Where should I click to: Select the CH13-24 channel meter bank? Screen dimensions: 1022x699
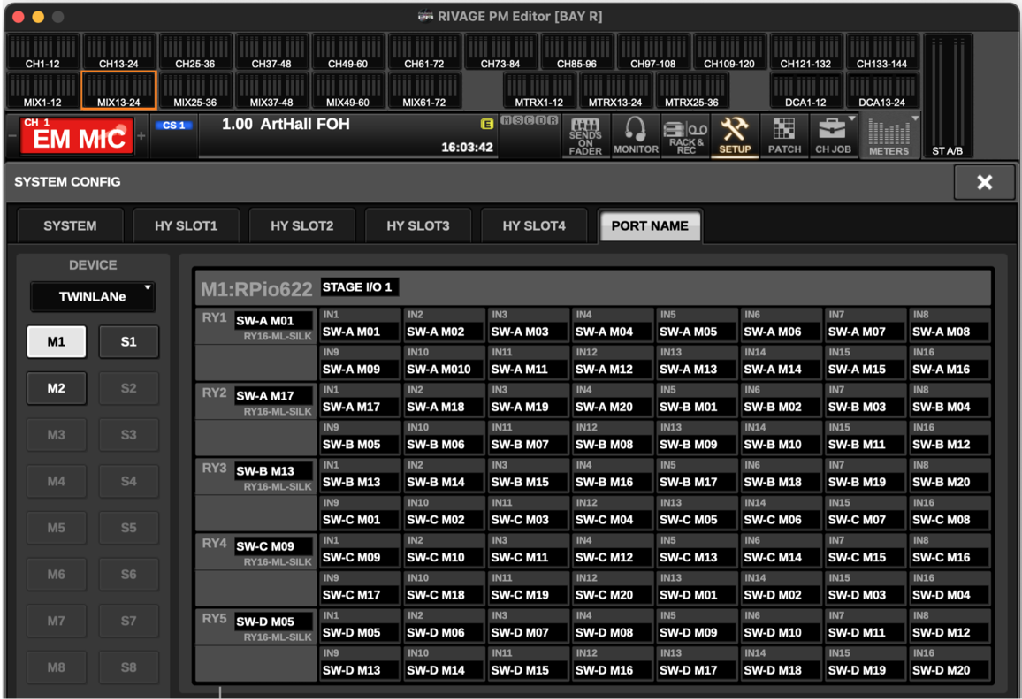(x=119, y=52)
